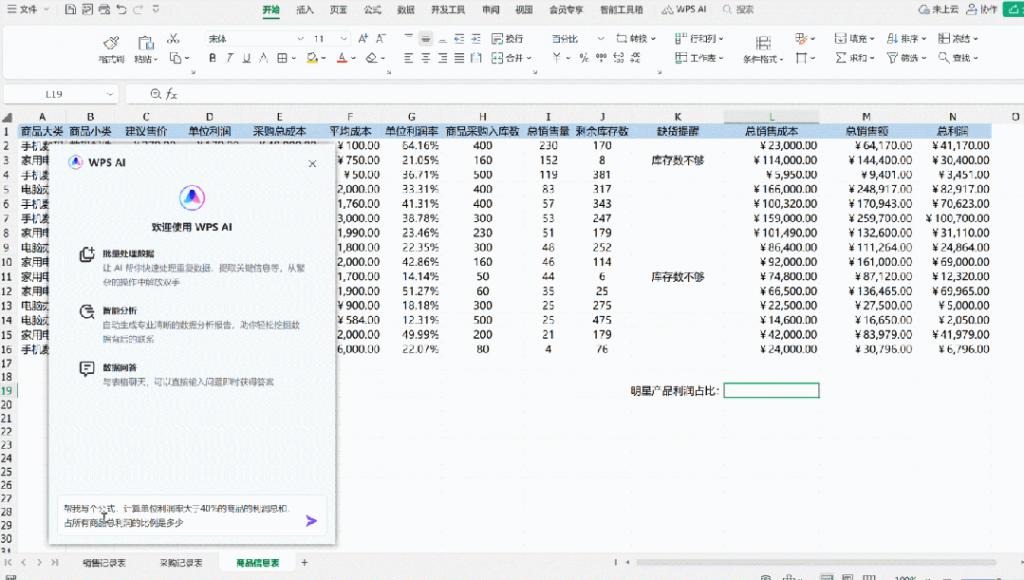Switch to the 插入 ribbon tab
The width and height of the screenshot is (1024, 580).
point(305,10)
